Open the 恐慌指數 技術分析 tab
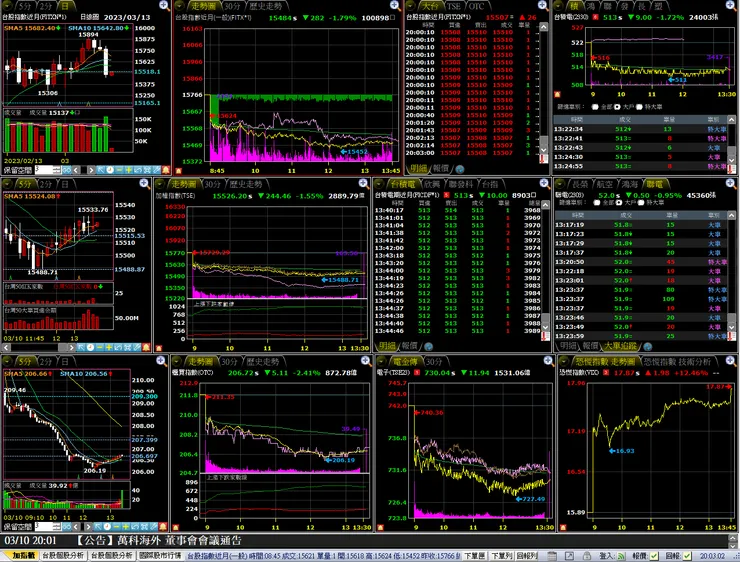 click(677, 362)
